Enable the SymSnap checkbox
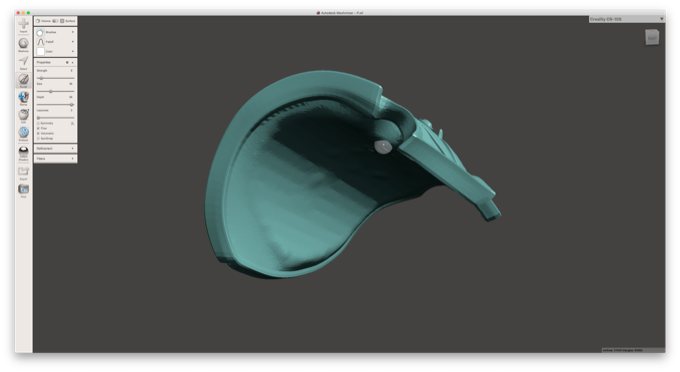 click(38, 138)
